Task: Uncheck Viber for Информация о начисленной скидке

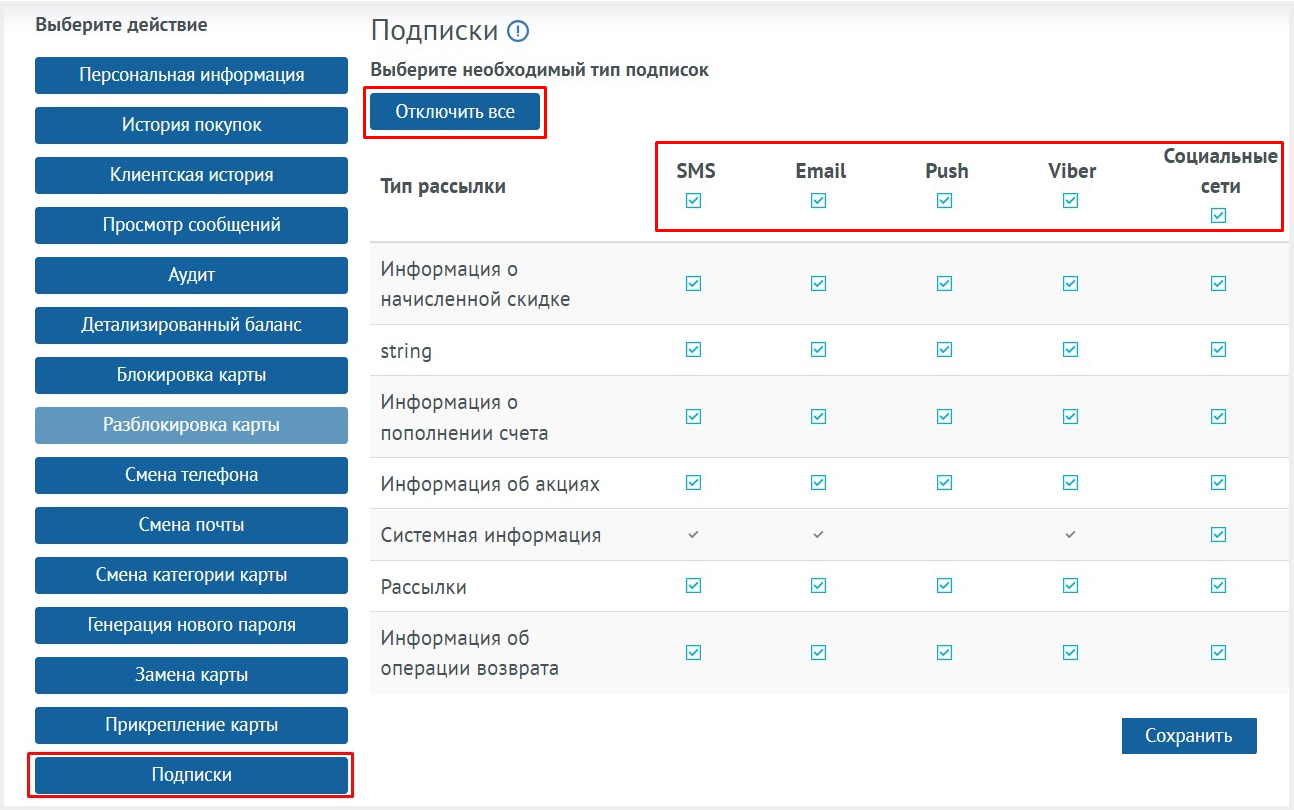Action: point(1071,283)
